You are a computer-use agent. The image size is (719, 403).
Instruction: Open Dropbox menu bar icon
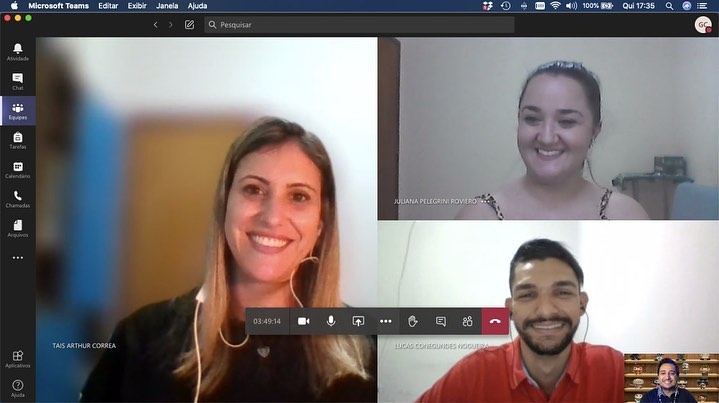[x=487, y=6]
